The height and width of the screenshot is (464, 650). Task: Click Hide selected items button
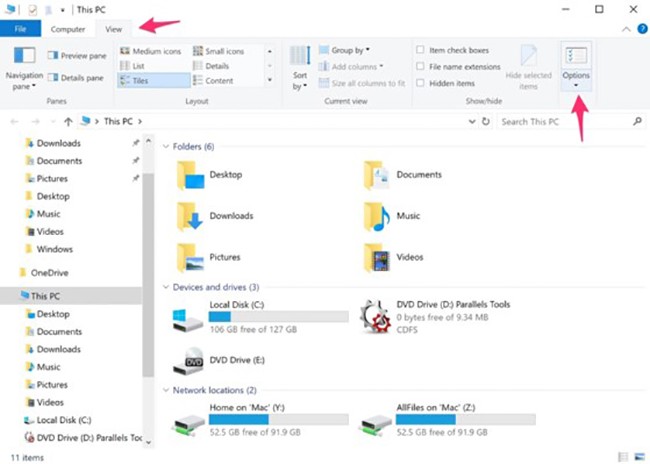point(529,67)
